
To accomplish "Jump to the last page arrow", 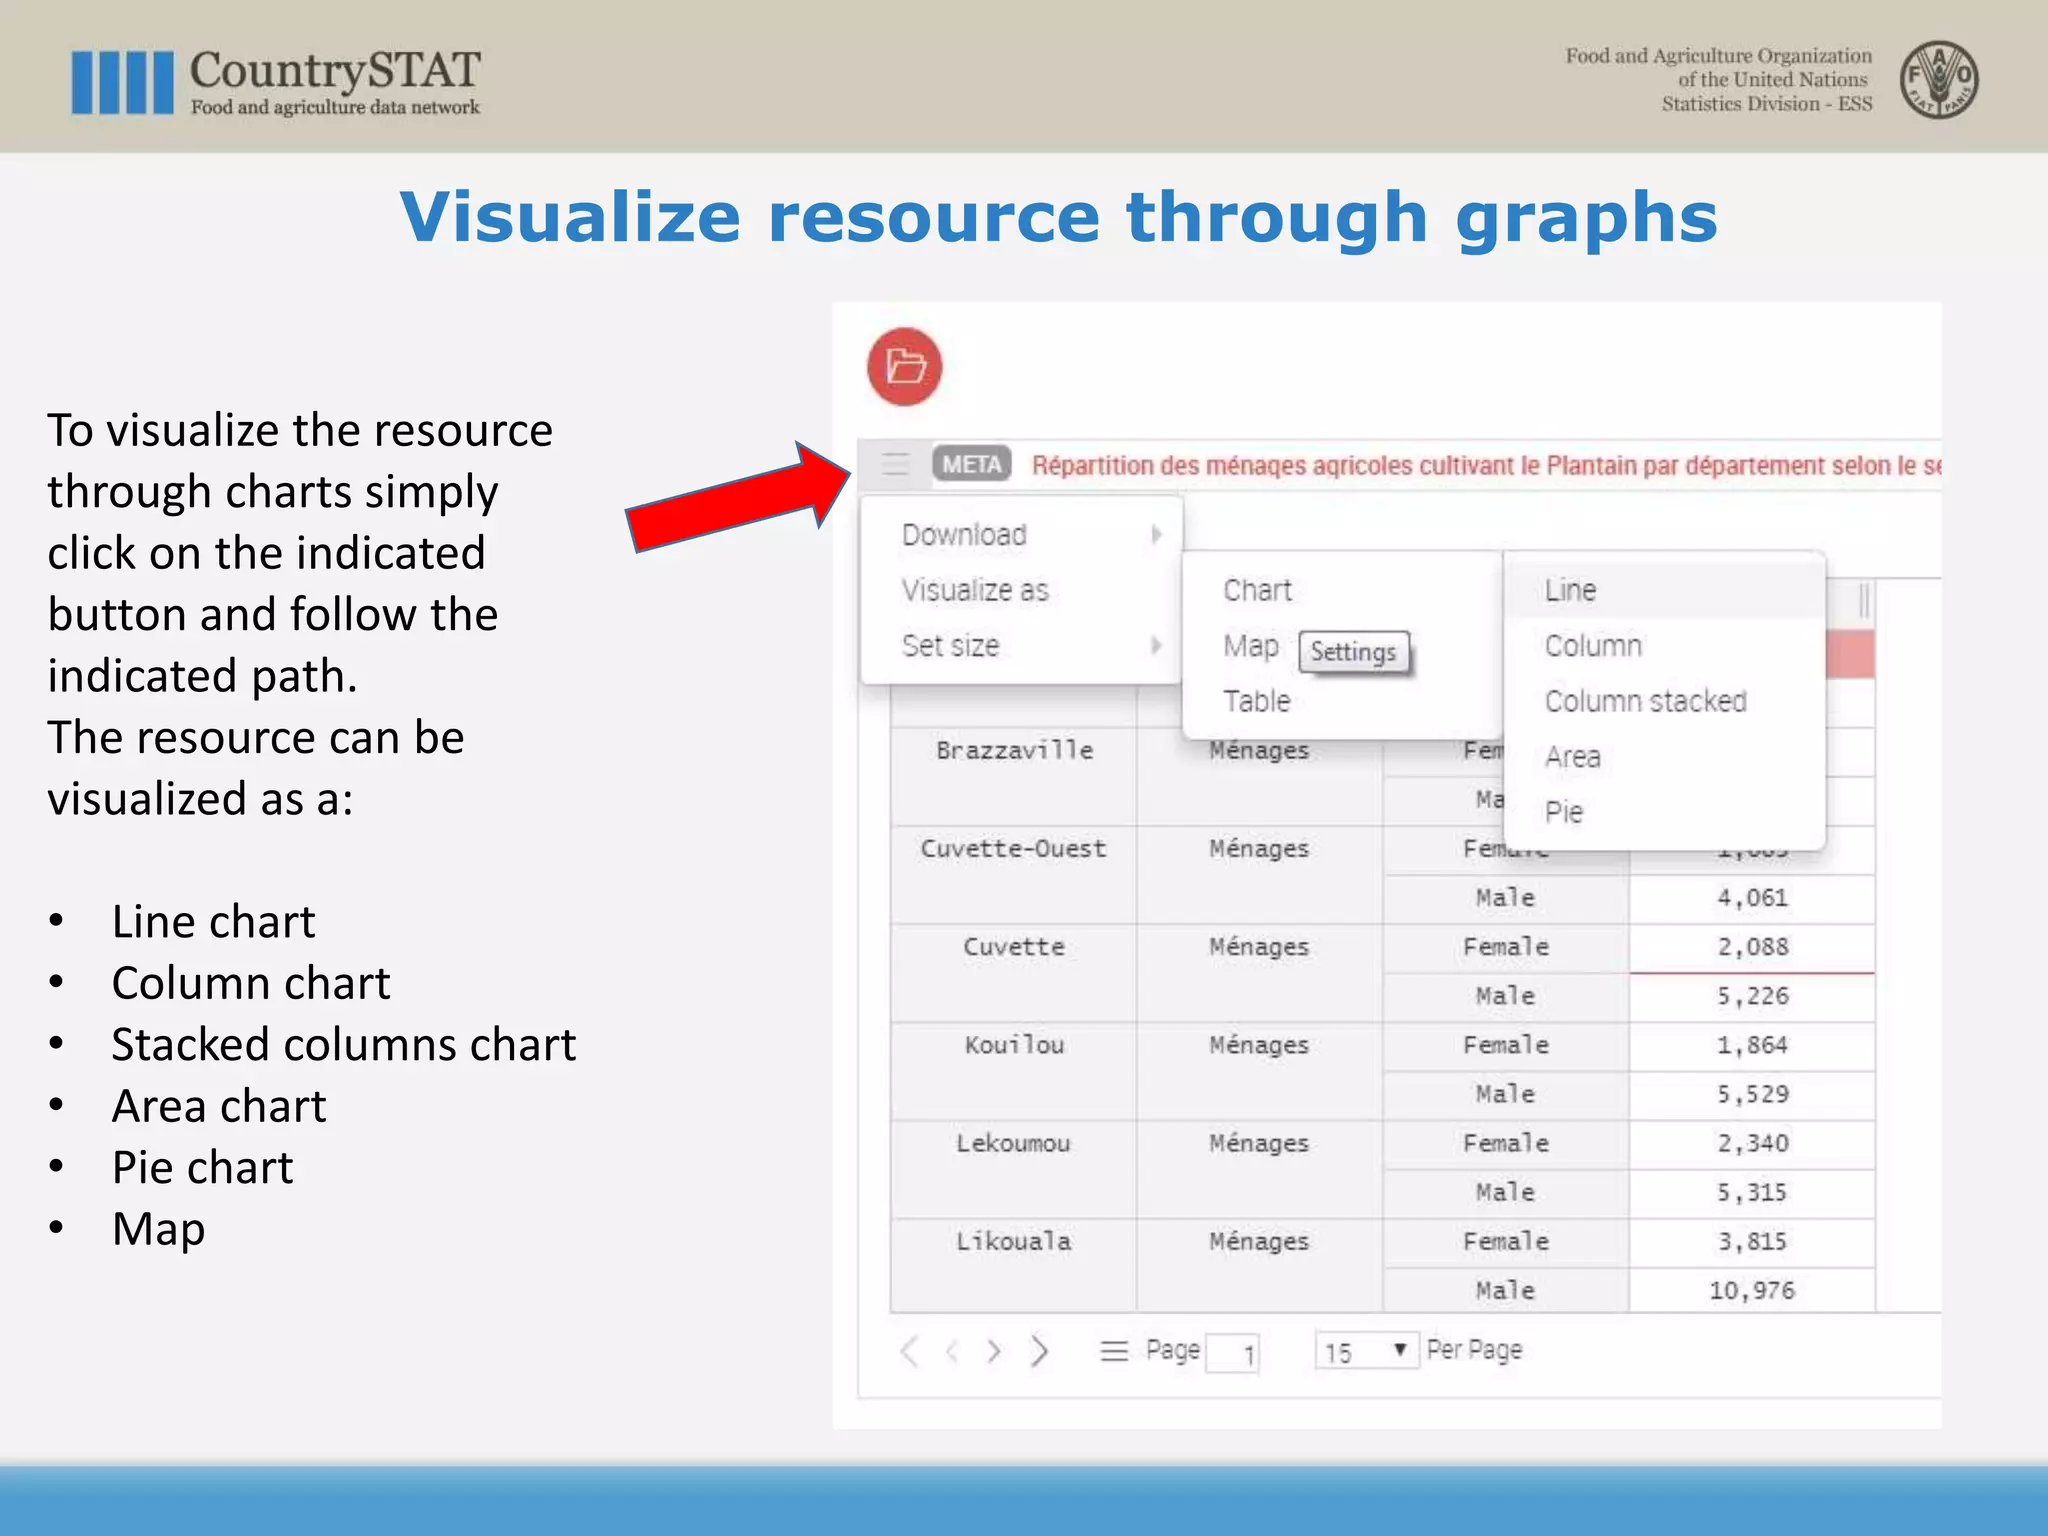I will [x=1040, y=1351].
